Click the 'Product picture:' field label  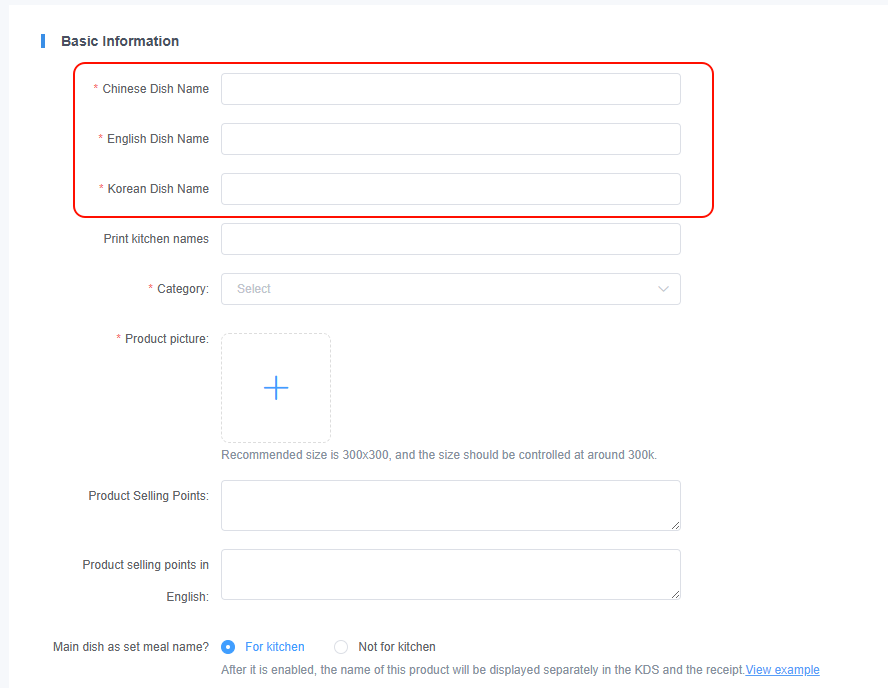(x=166, y=339)
